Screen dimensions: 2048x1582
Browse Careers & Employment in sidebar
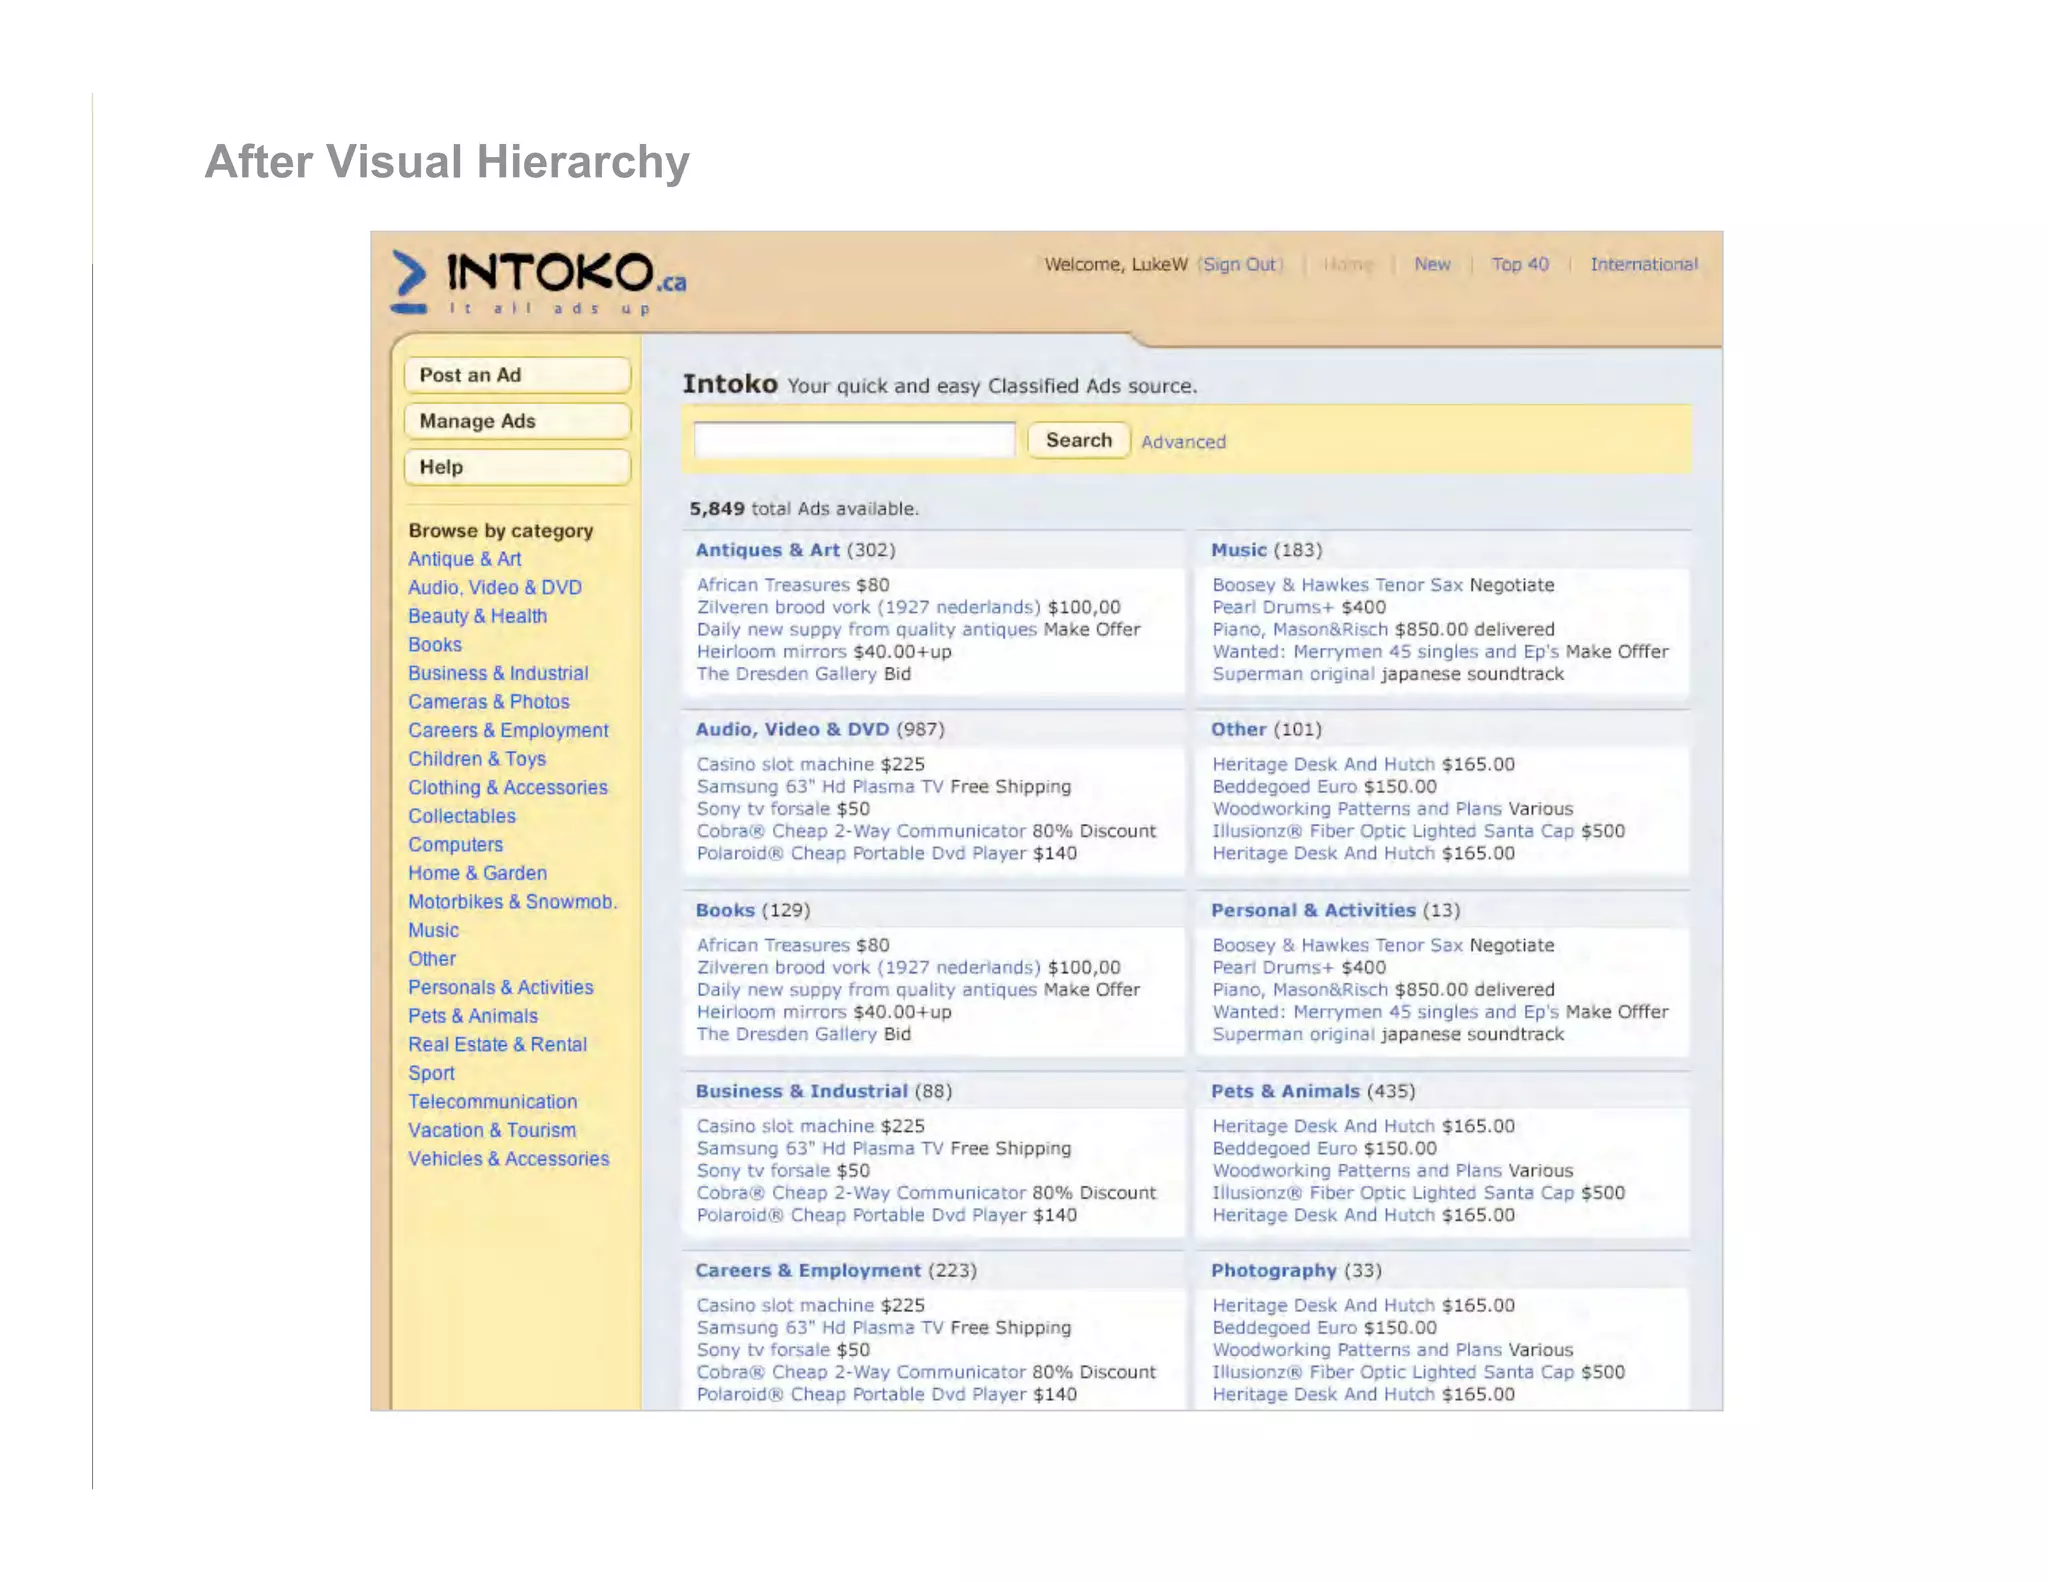click(508, 730)
